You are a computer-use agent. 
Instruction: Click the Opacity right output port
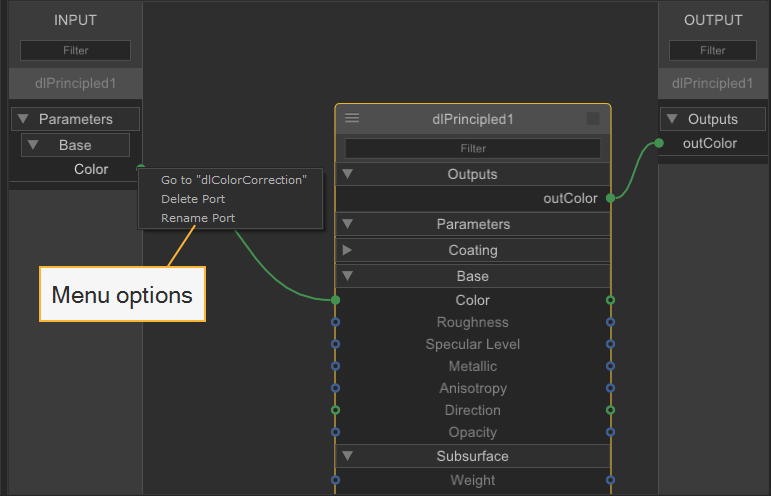610,432
